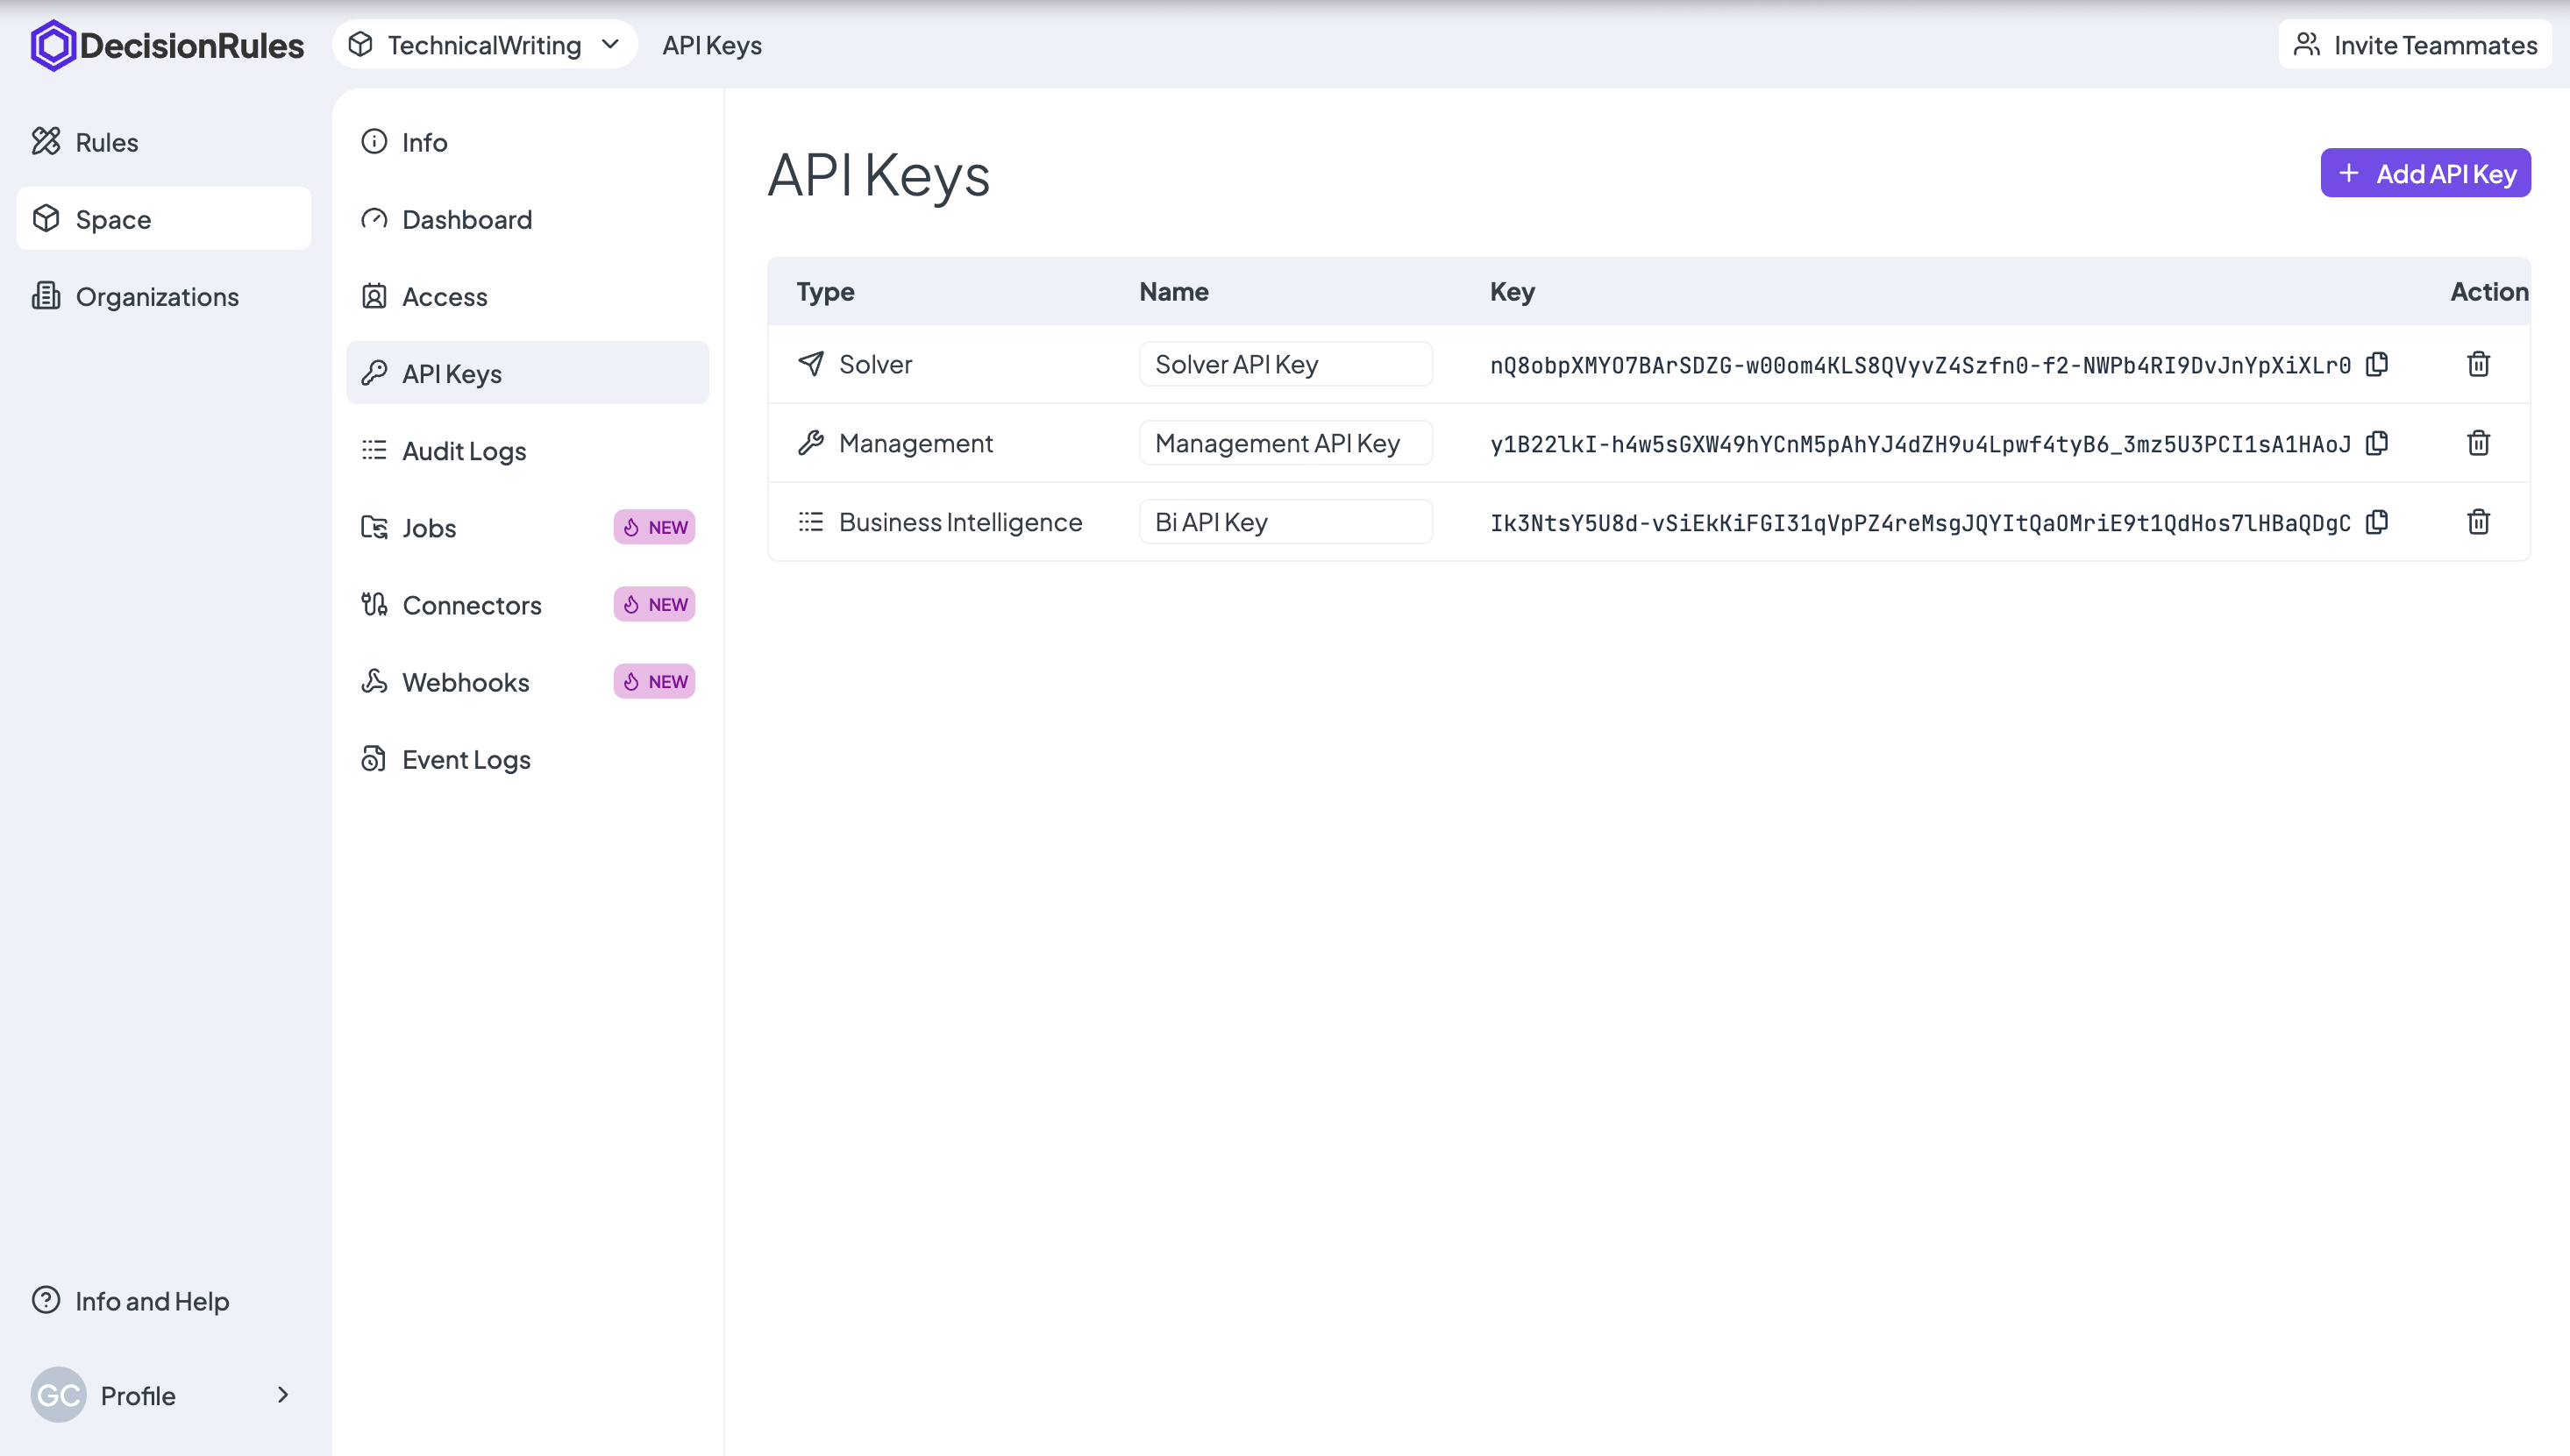Open the Connectors page

point(471,605)
